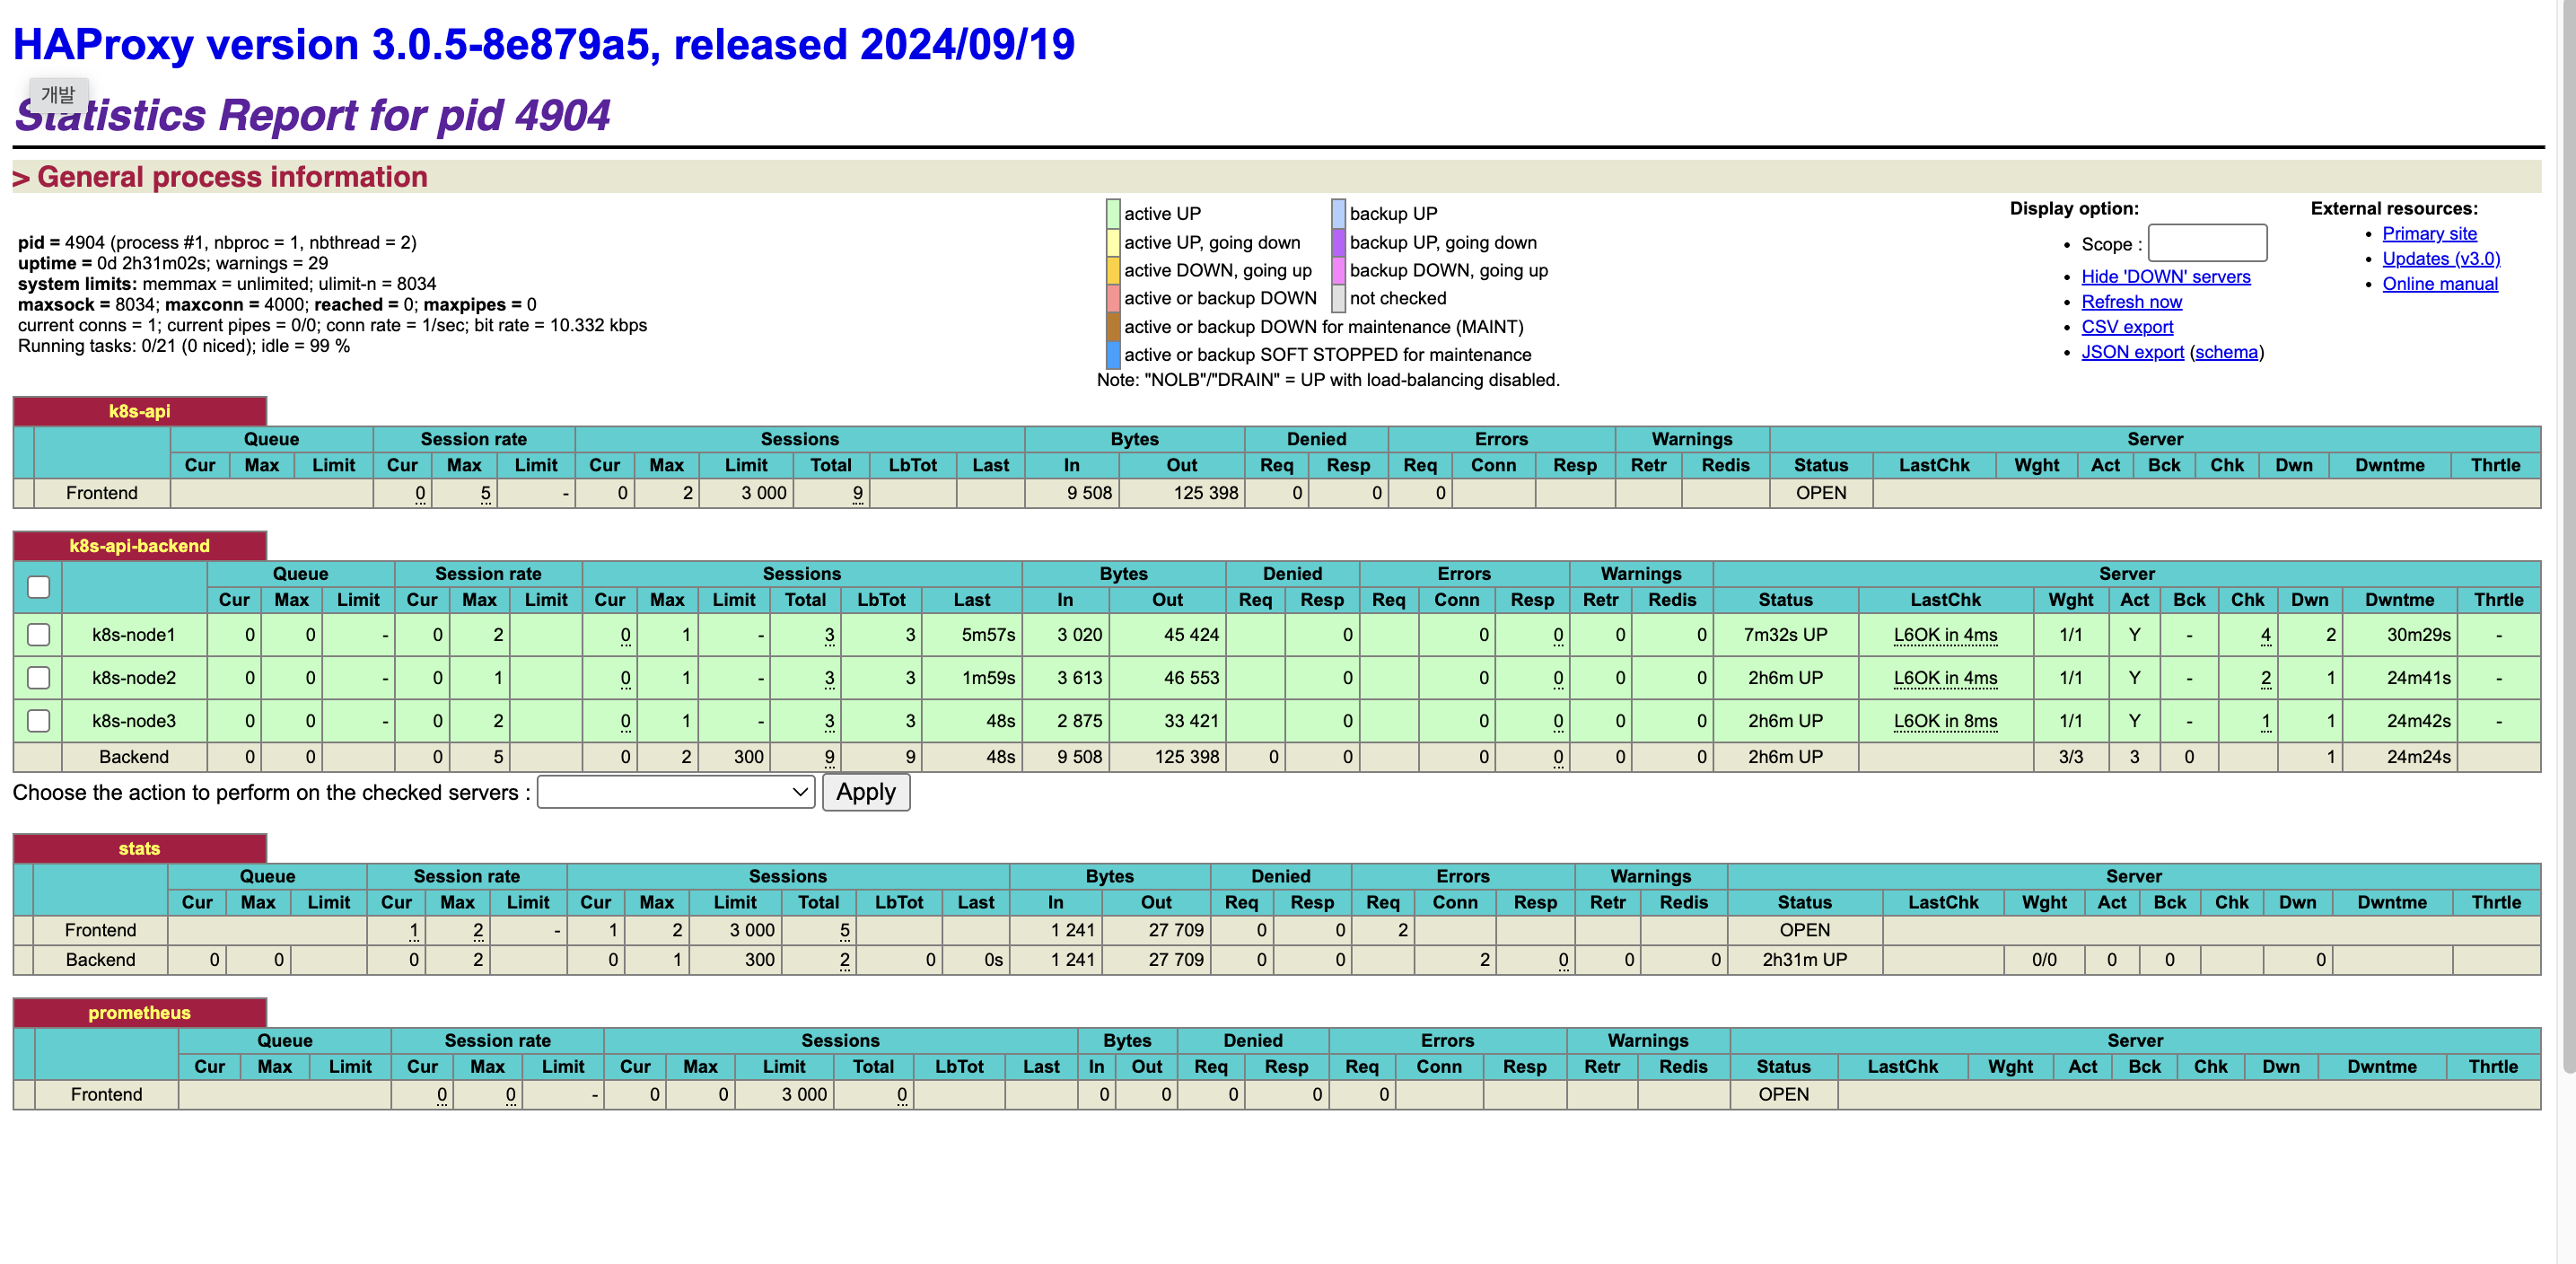Visit the Primary site link
This screenshot has height=1264, width=2576.
point(2428,233)
